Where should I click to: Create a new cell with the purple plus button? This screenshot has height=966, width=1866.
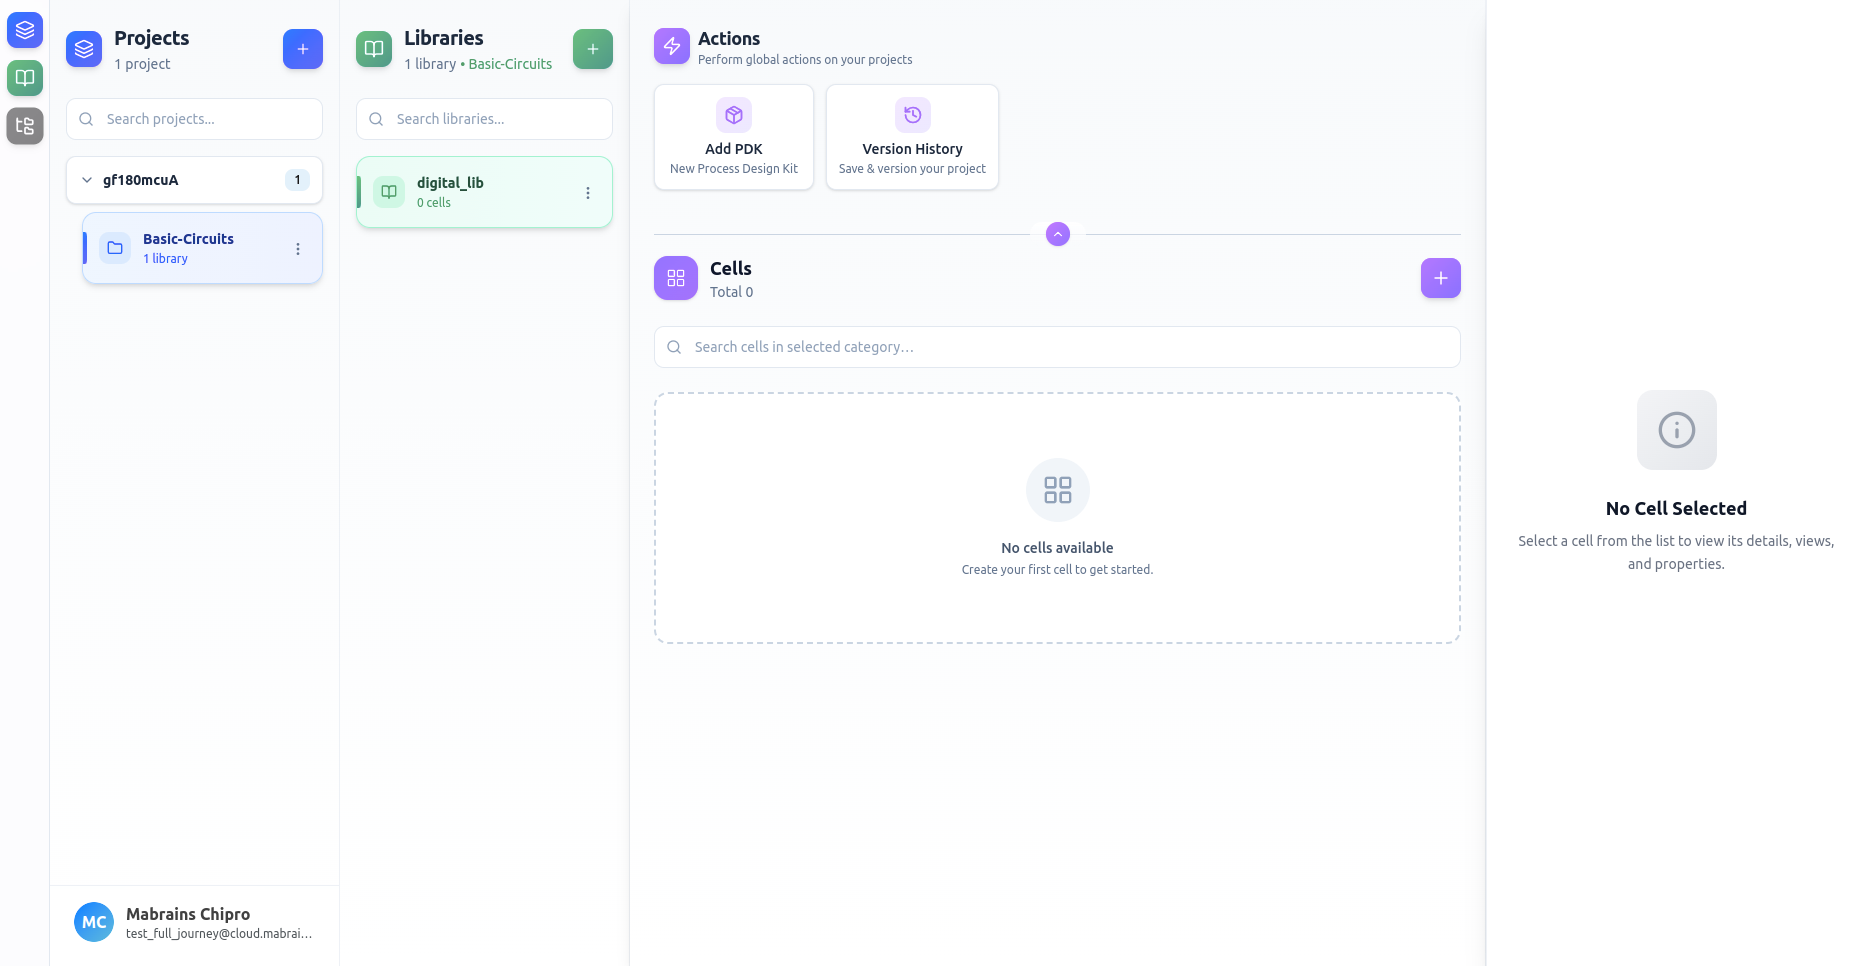tap(1439, 278)
